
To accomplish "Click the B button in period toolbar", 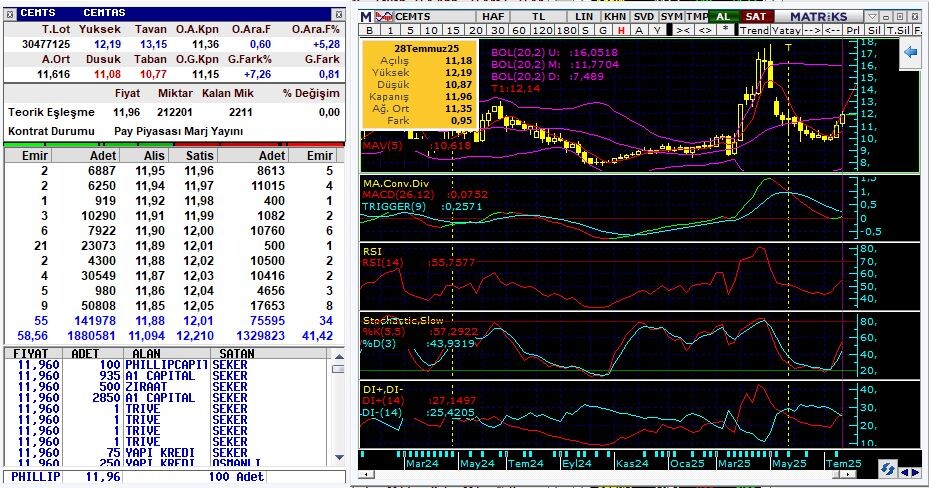I will point(370,30).
